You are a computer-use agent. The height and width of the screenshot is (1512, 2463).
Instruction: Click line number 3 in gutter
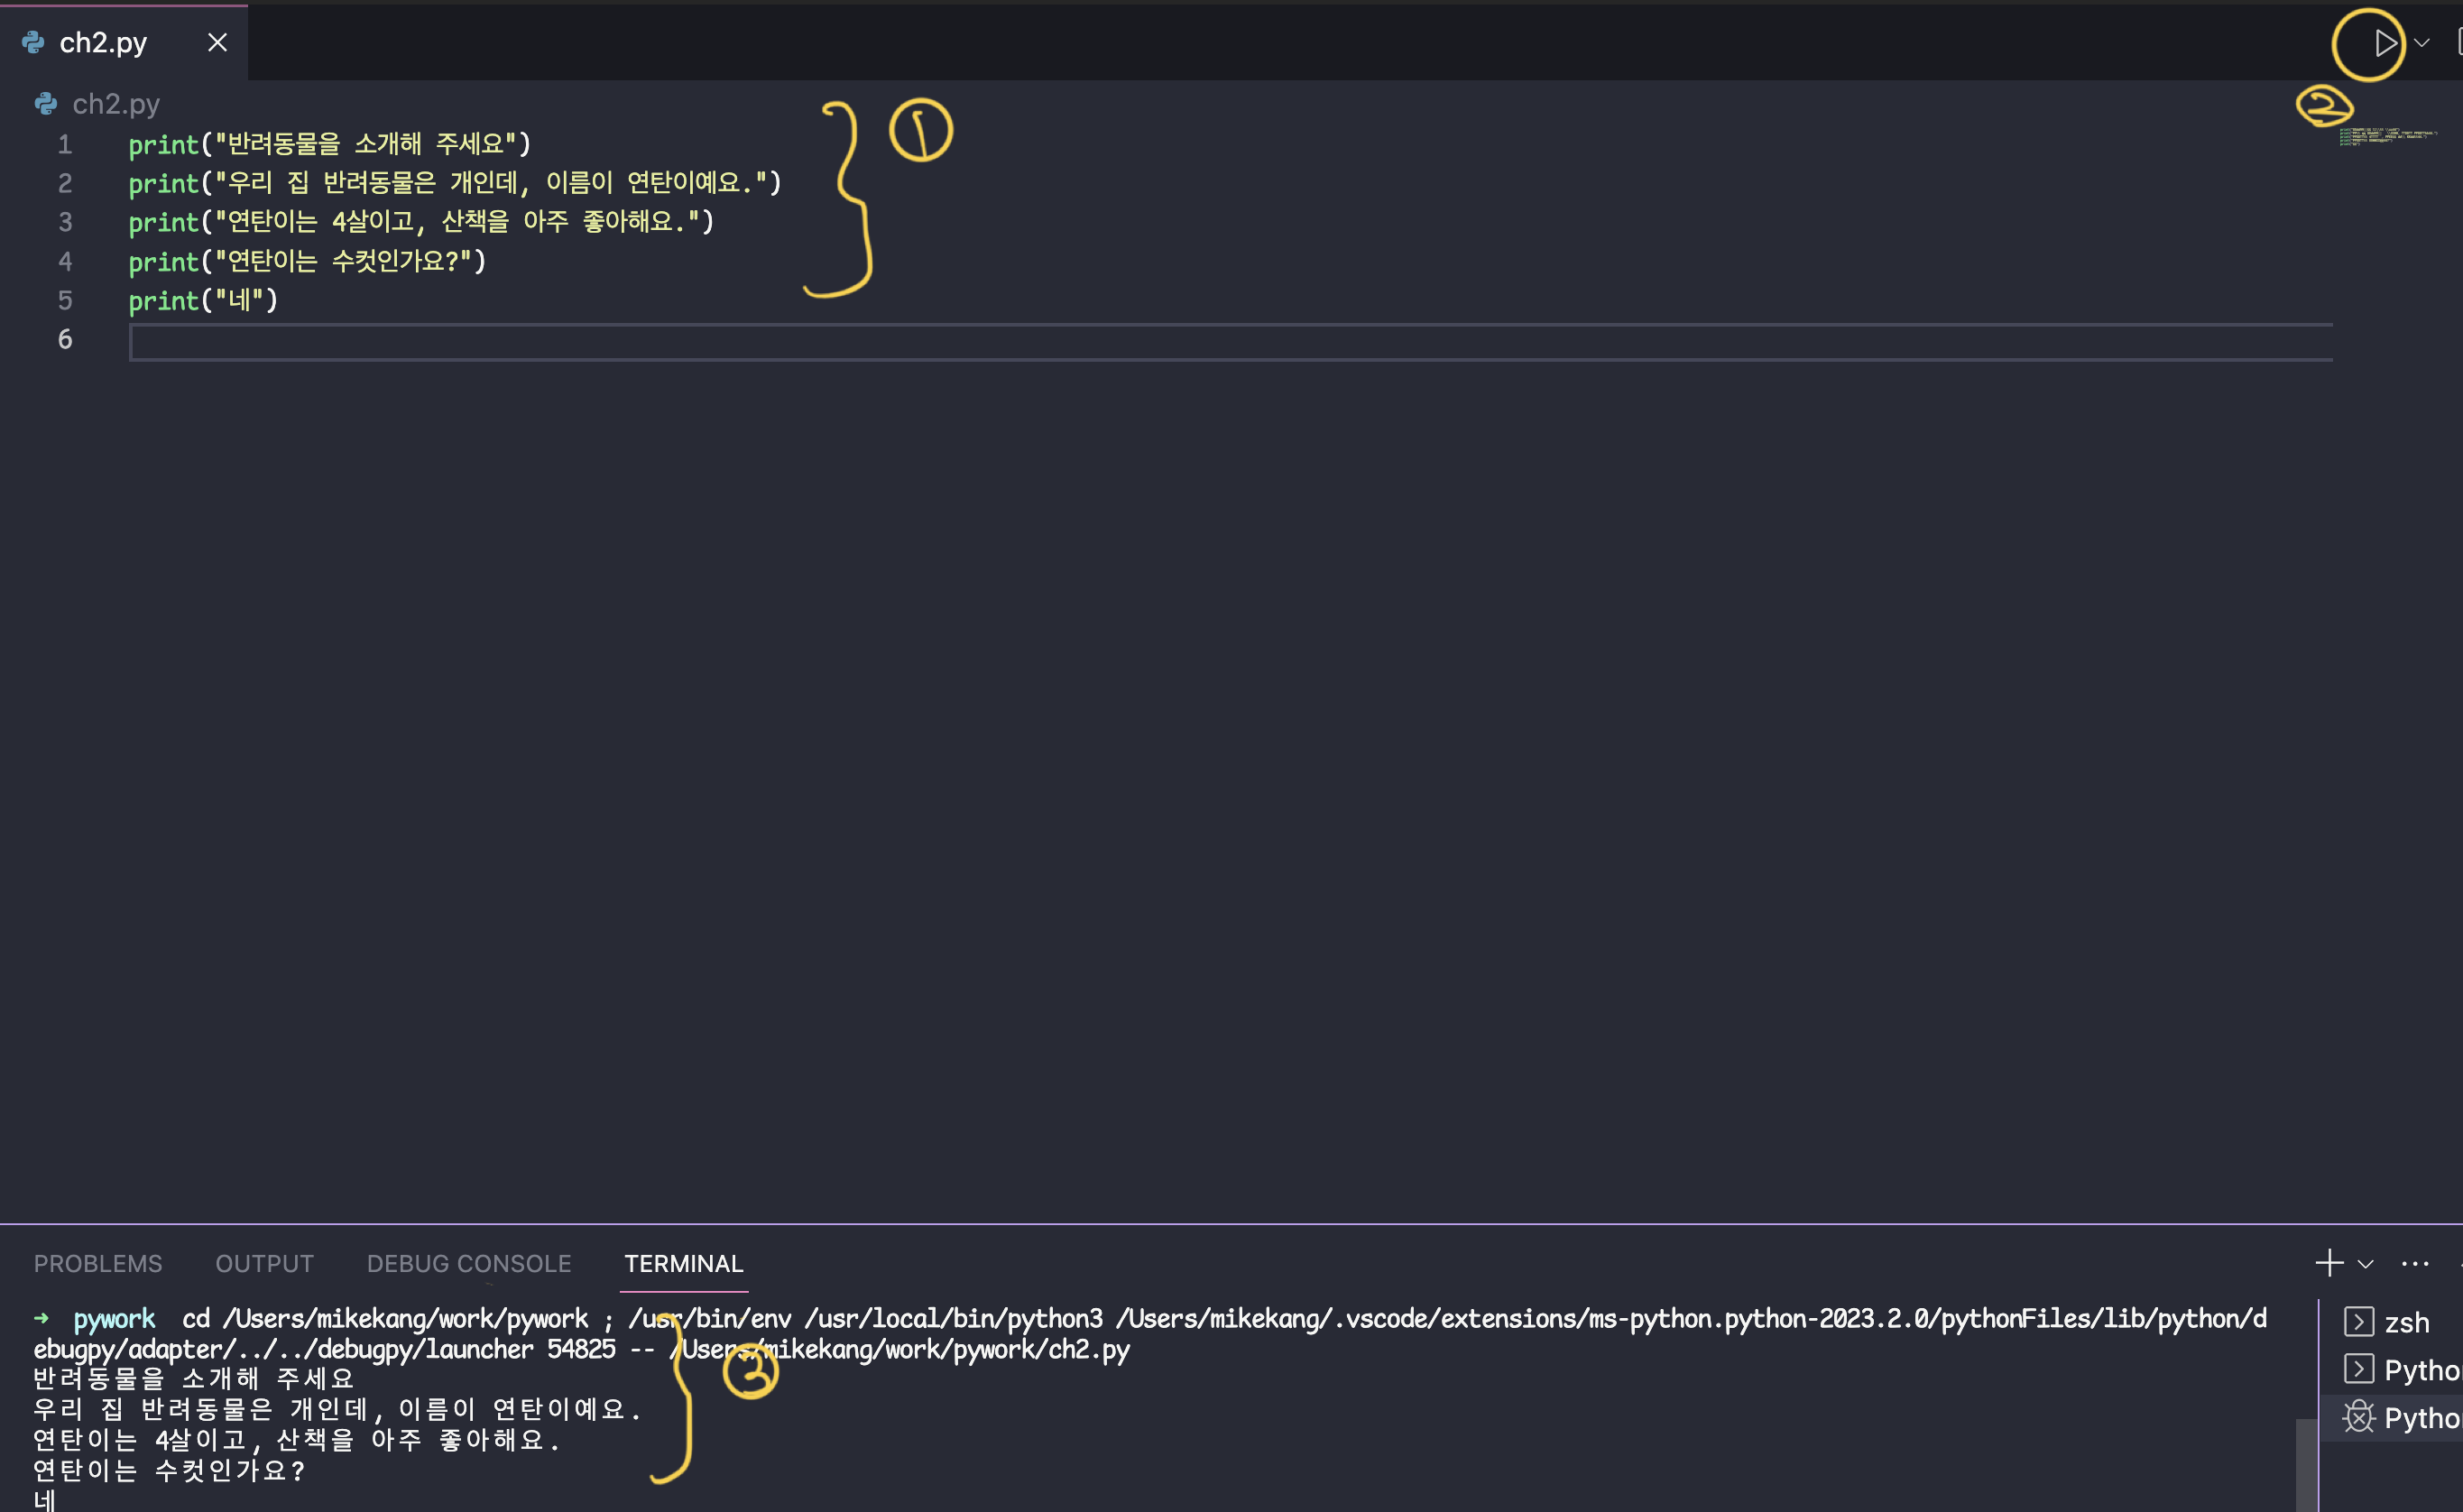coord(65,222)
